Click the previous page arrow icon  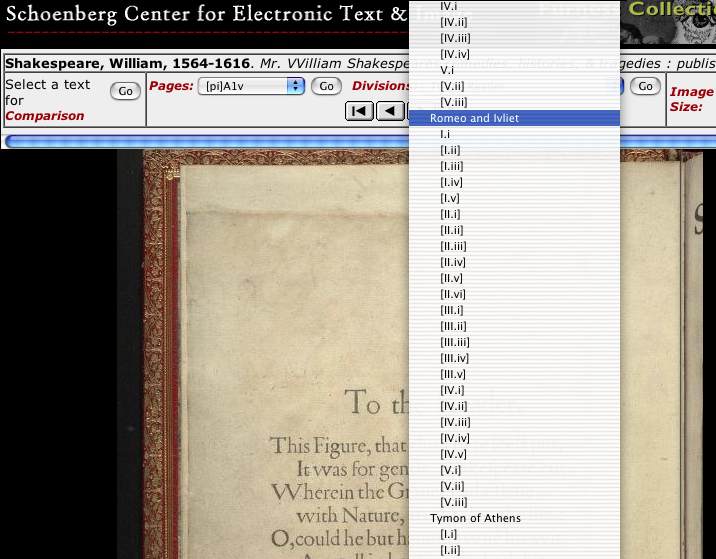390,111
